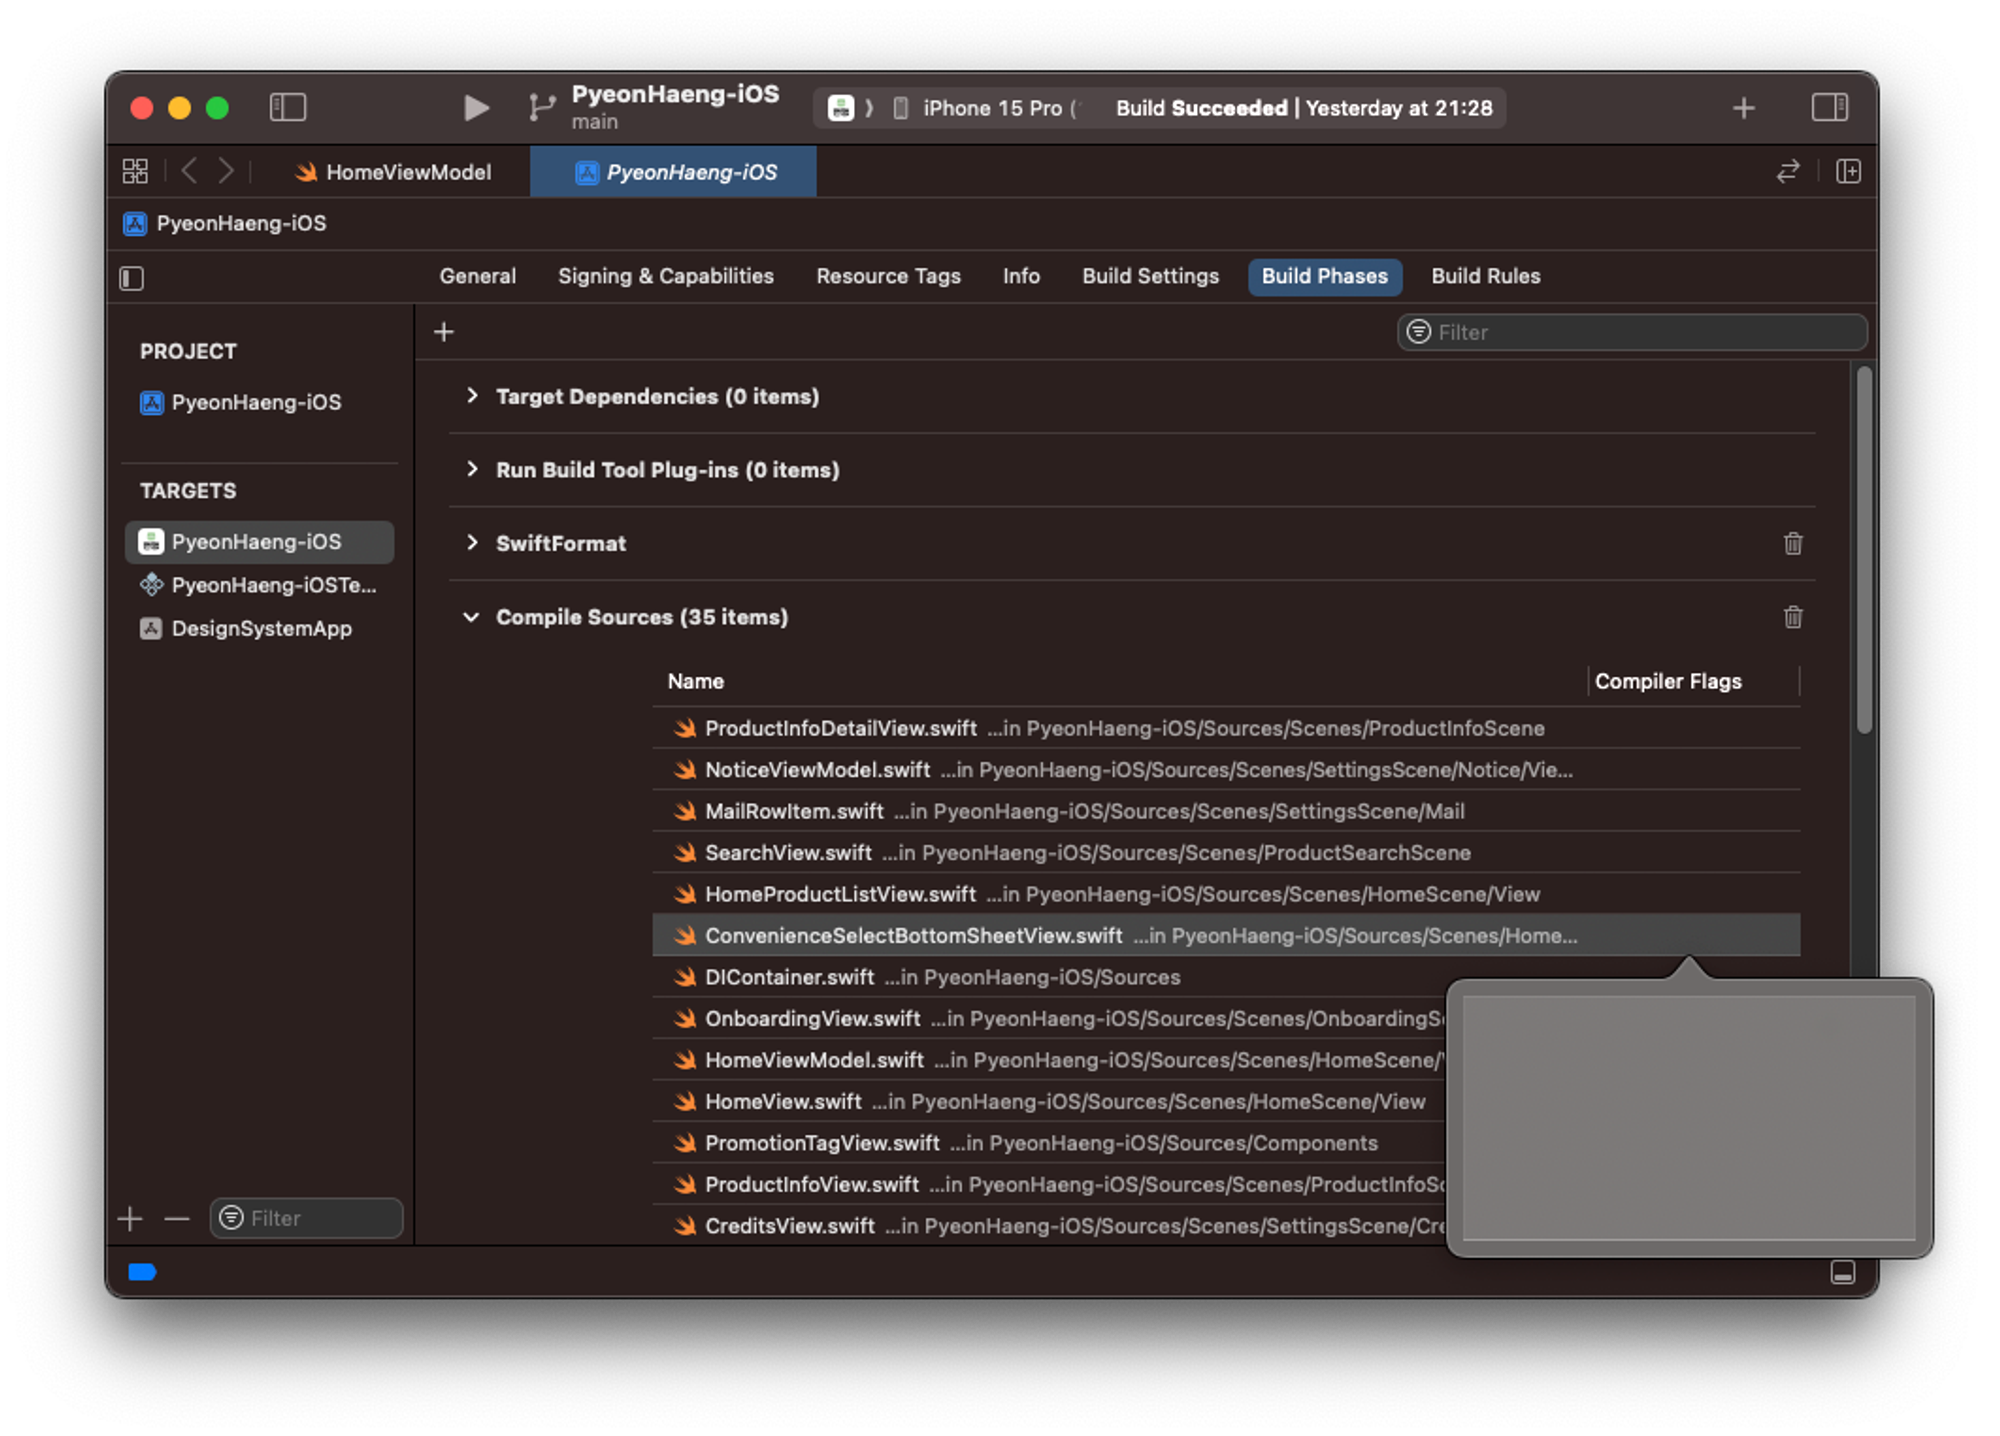
Task: Delete the SwiftFormat build phase
Action: (x=1793, y=543)
